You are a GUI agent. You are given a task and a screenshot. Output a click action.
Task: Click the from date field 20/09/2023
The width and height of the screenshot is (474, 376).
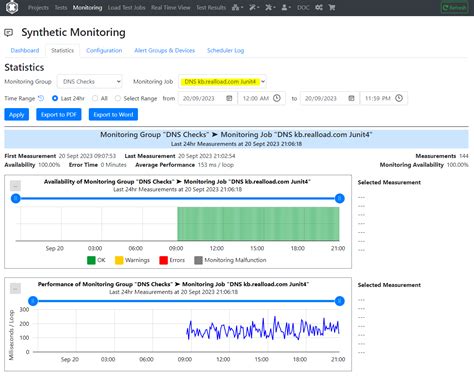pos(208,98)
